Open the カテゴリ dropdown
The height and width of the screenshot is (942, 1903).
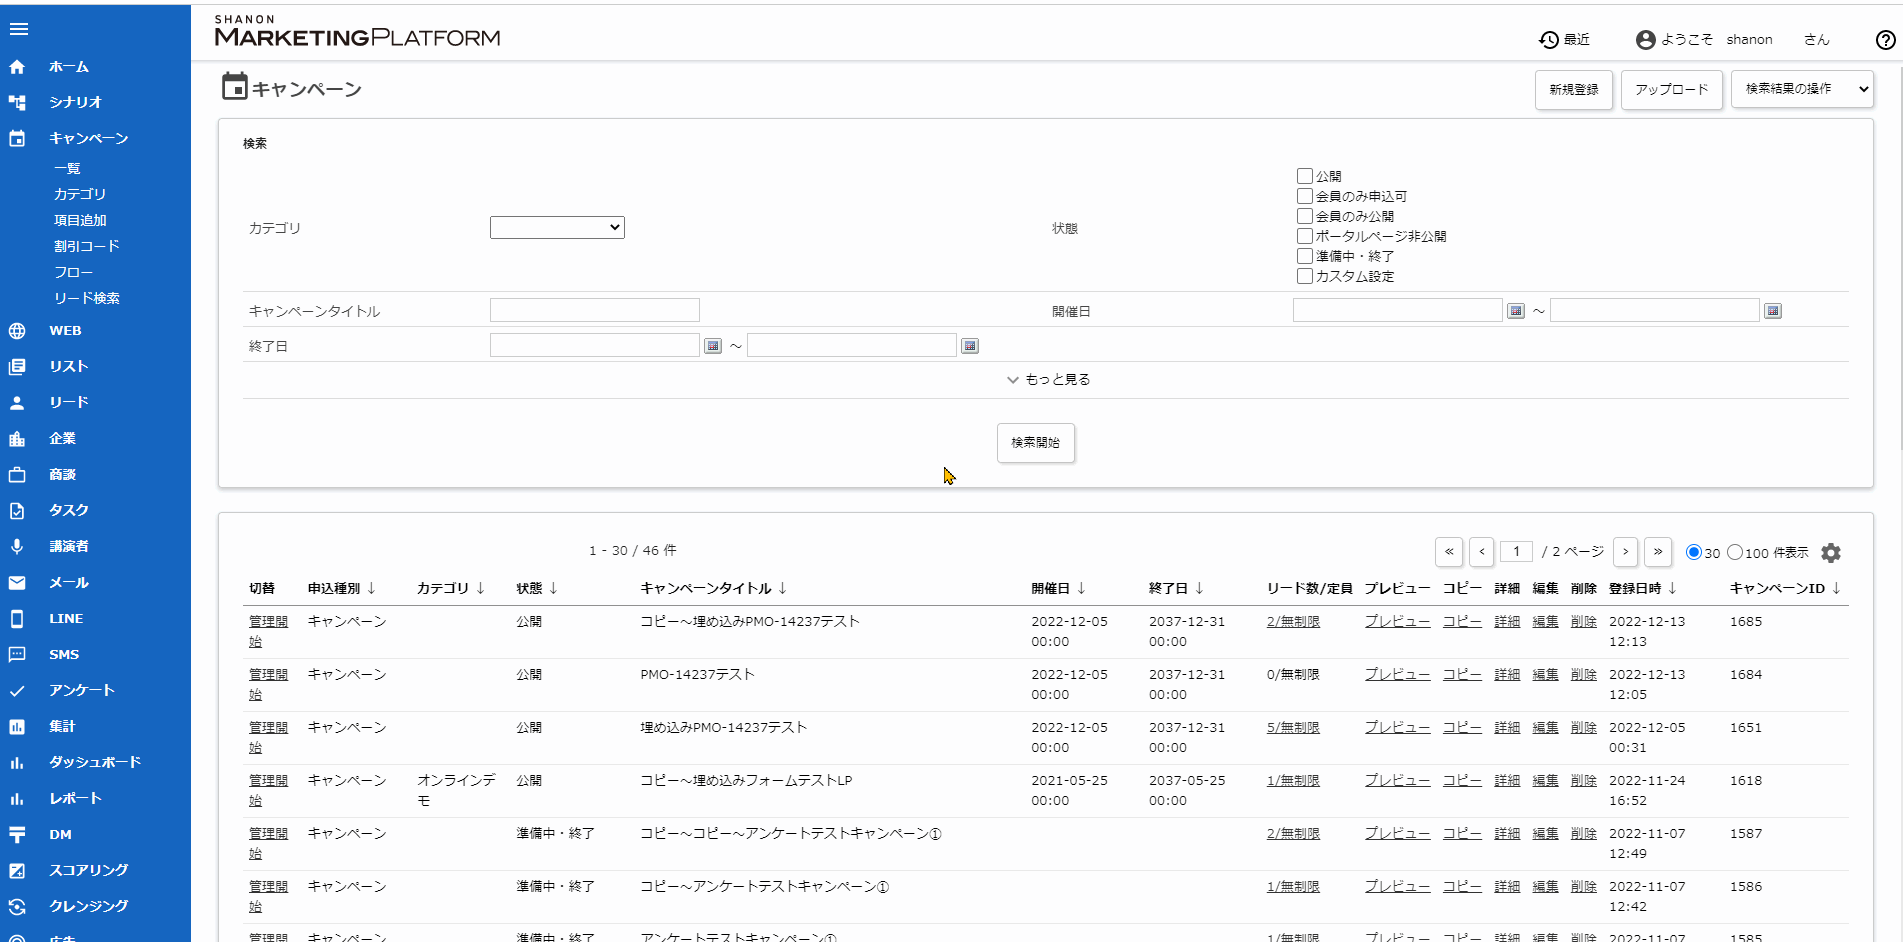(x=557, y=228)
